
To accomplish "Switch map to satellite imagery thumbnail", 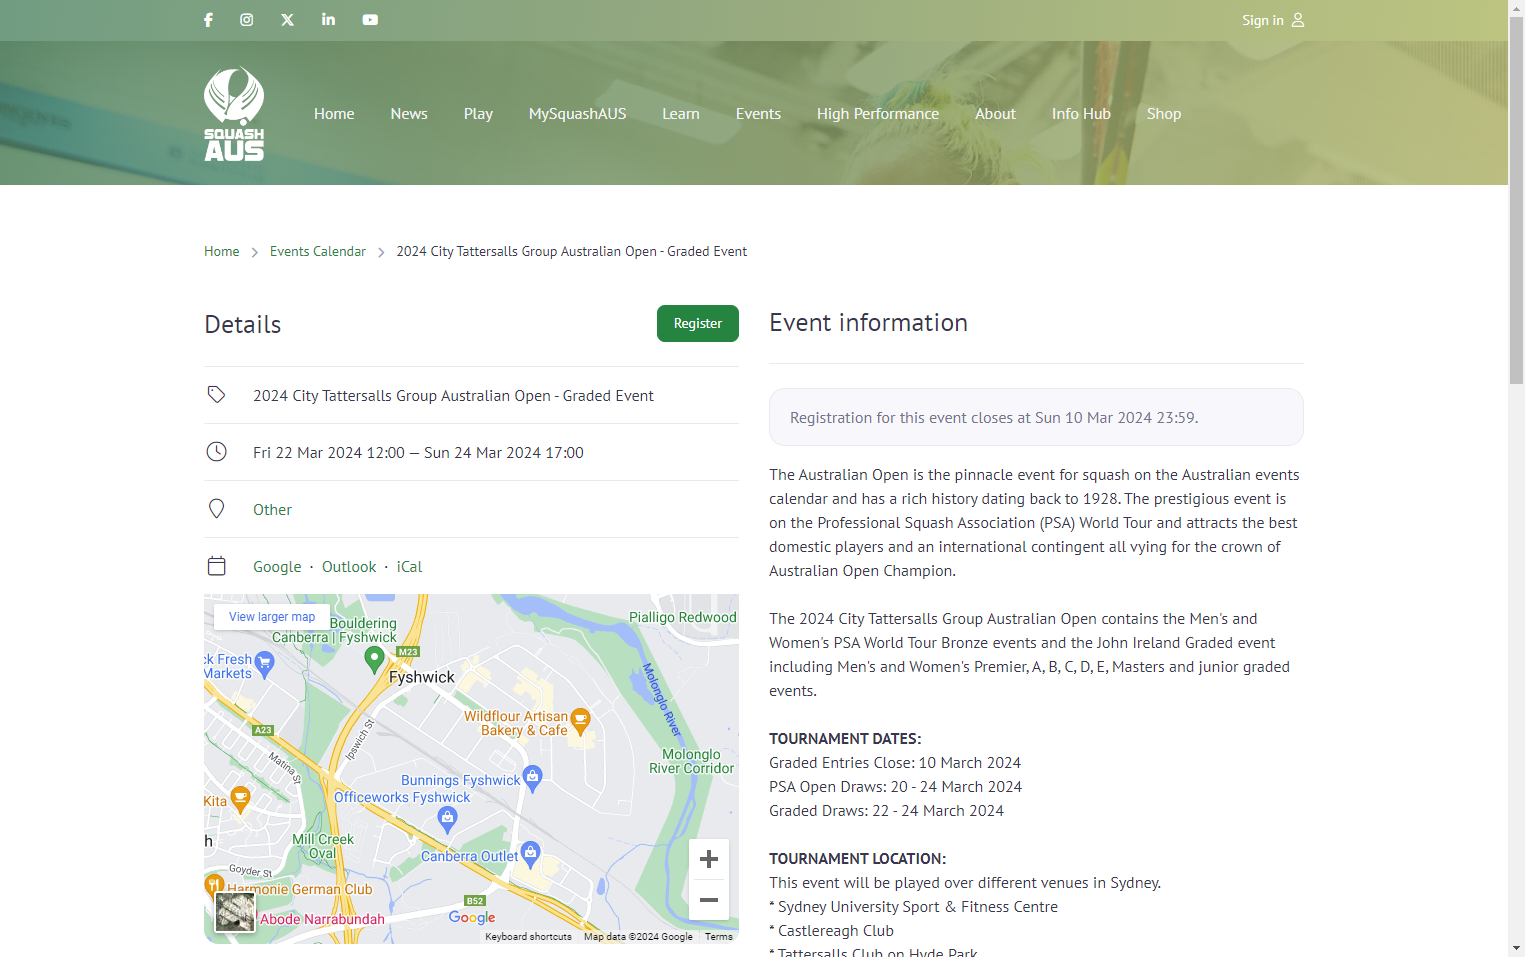I will [x=235, y=912].
